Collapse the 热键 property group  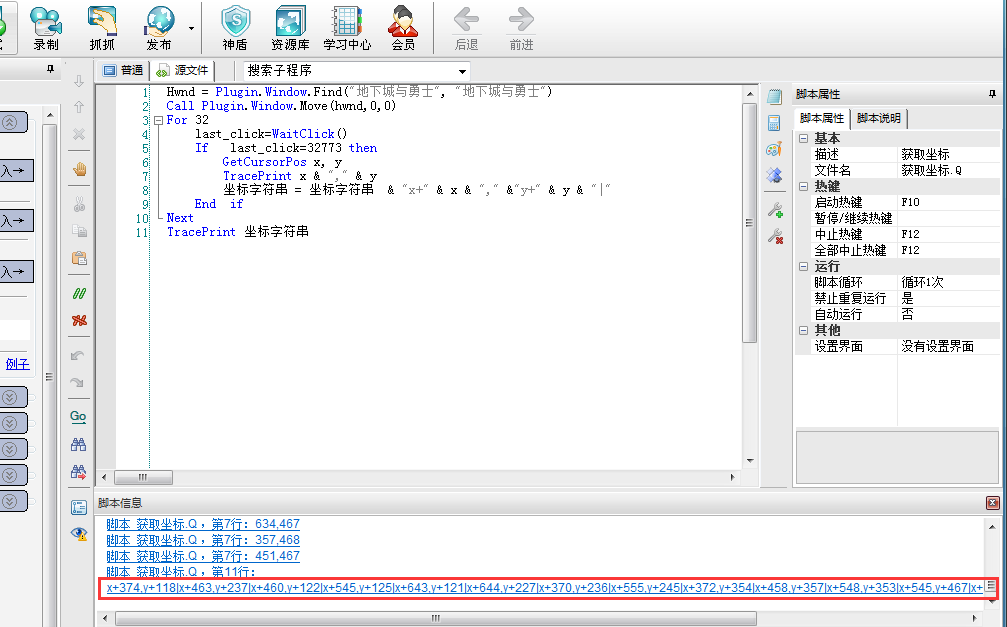point(803,186)
